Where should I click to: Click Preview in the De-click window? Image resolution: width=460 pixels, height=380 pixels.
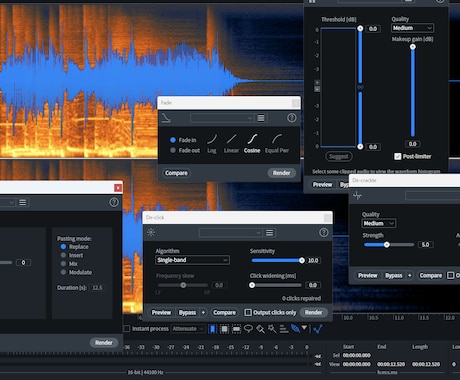(161, 312)
